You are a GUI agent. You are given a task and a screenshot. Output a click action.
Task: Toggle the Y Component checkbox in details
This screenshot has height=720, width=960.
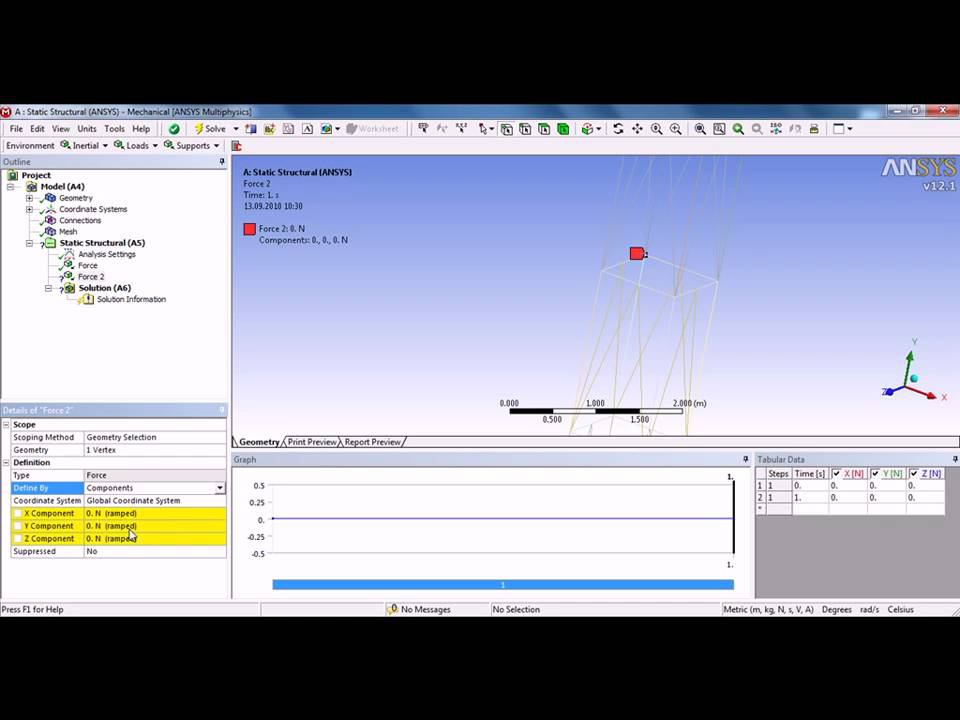coord(18,527)
